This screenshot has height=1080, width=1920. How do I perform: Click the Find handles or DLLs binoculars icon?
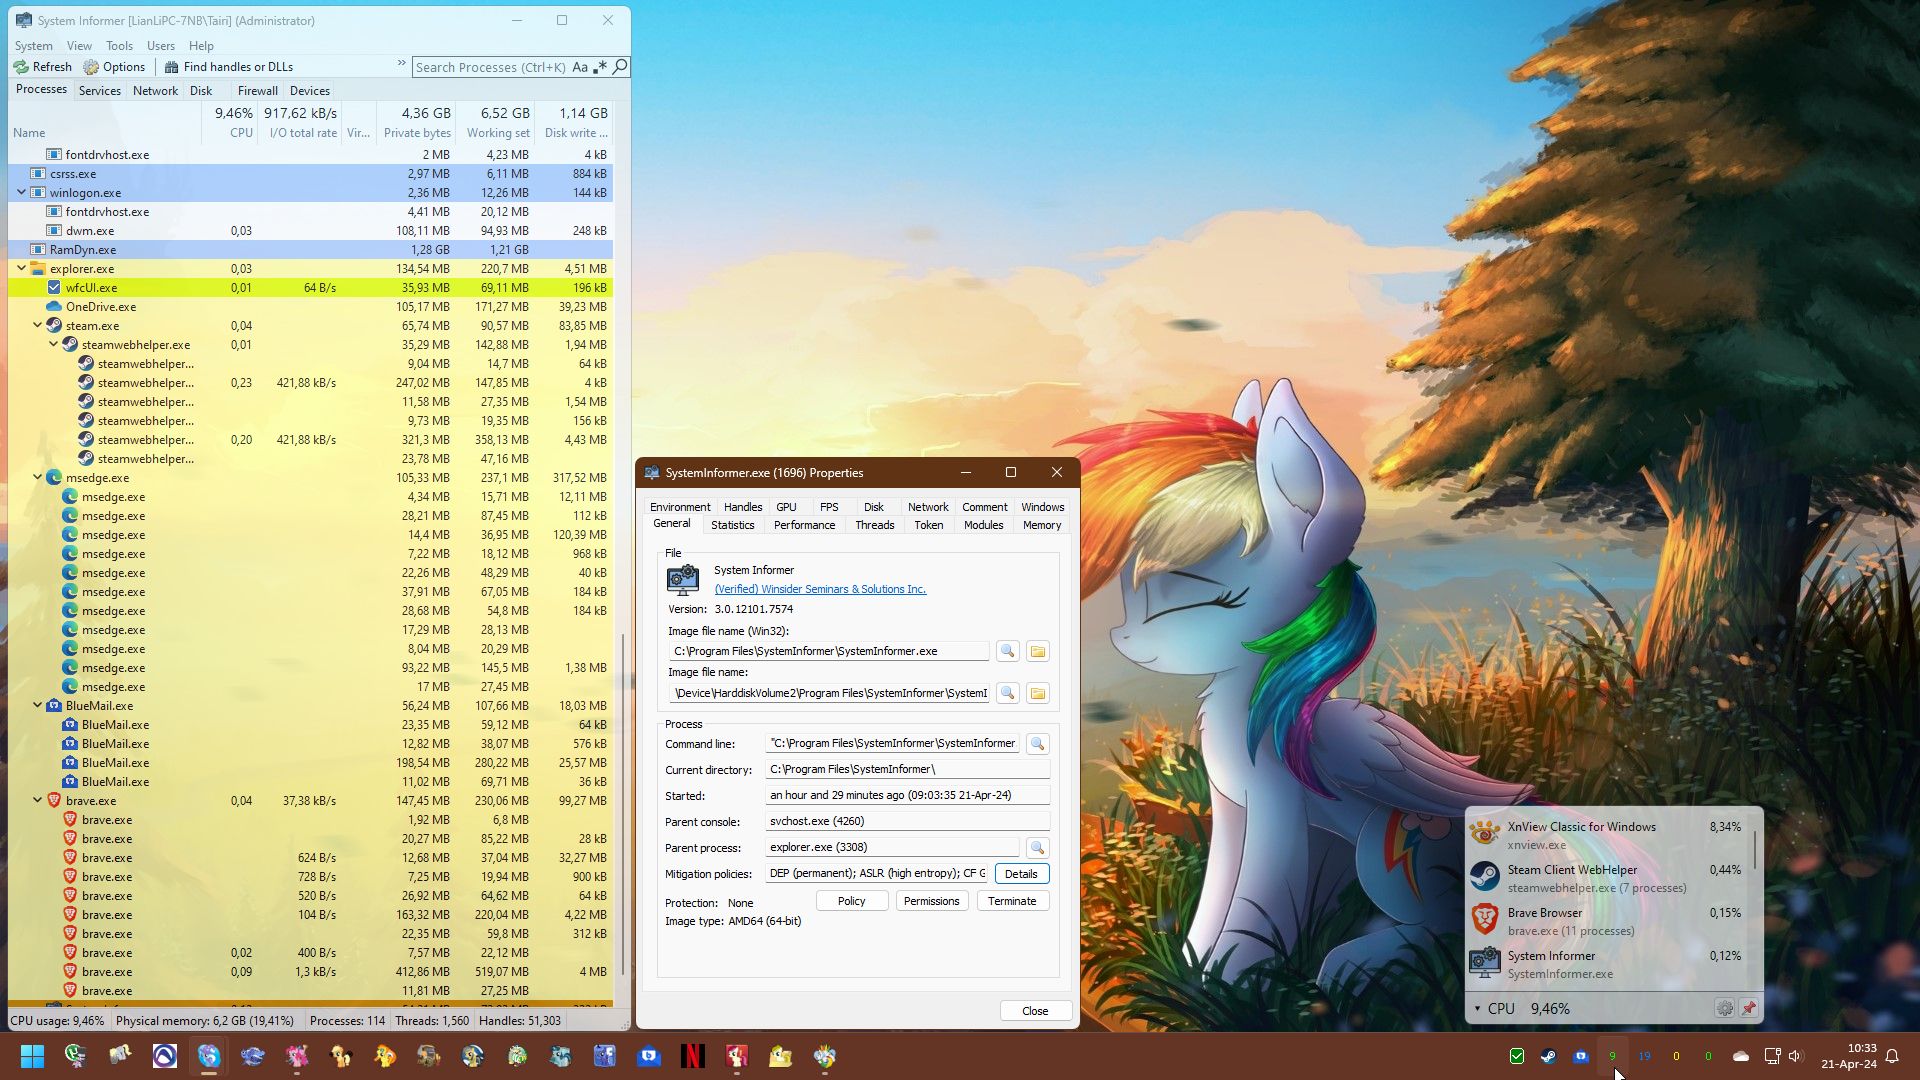click(x=172, y=67)
